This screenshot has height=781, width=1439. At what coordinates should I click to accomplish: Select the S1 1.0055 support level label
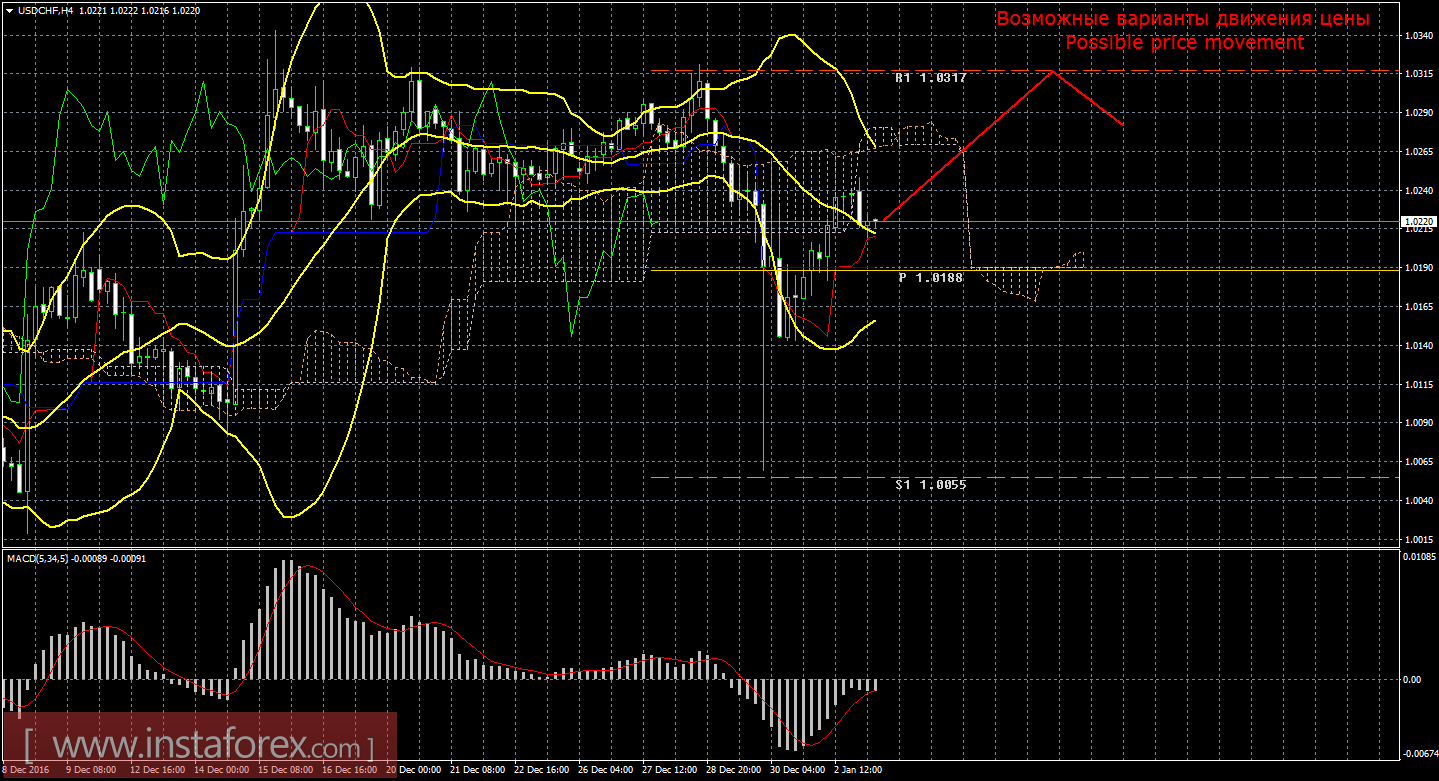pyautogui.click(x=930, y=484)
